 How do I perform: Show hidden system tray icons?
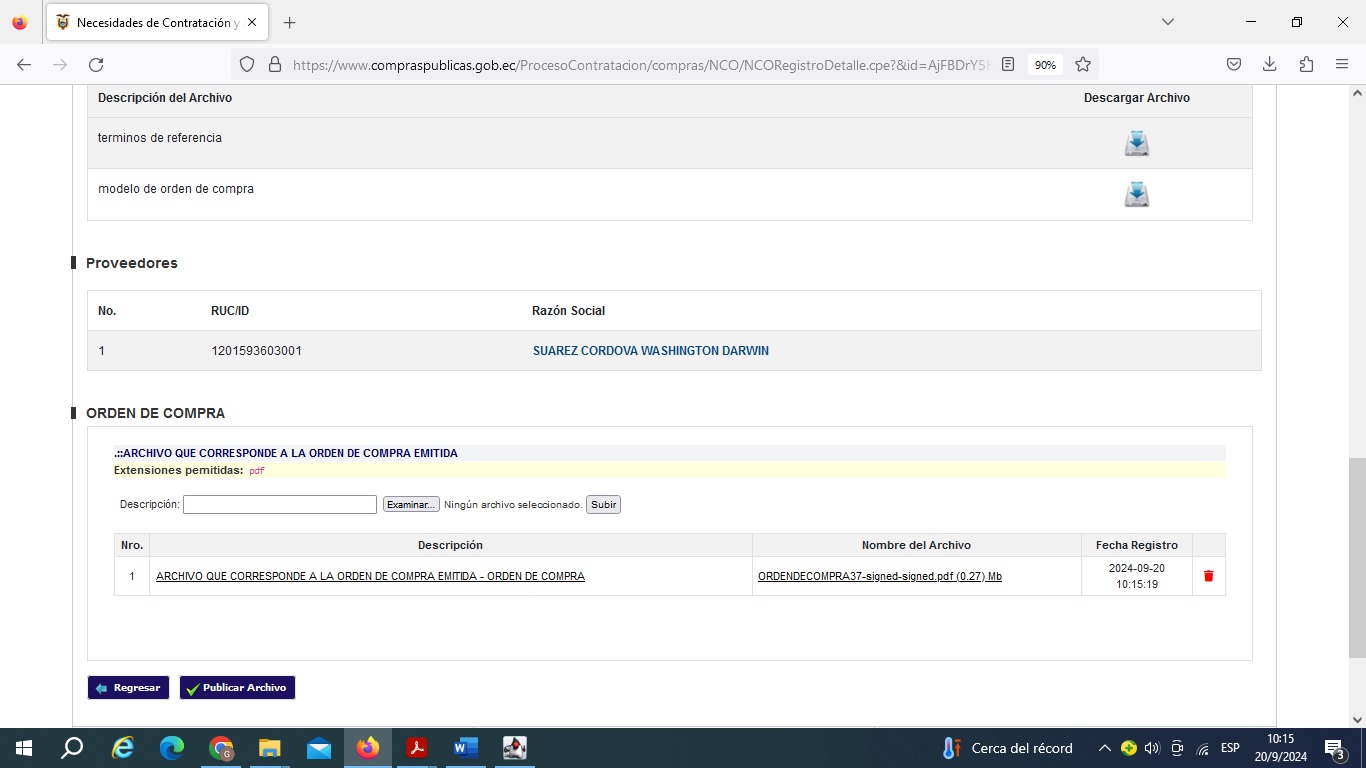(1104, 748)
